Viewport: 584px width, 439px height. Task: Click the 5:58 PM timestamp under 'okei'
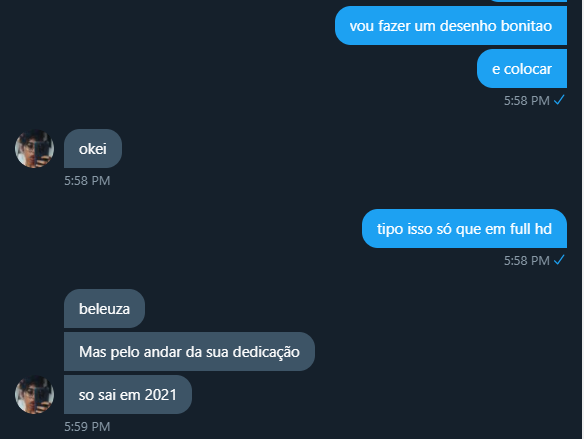coord(87,181)
